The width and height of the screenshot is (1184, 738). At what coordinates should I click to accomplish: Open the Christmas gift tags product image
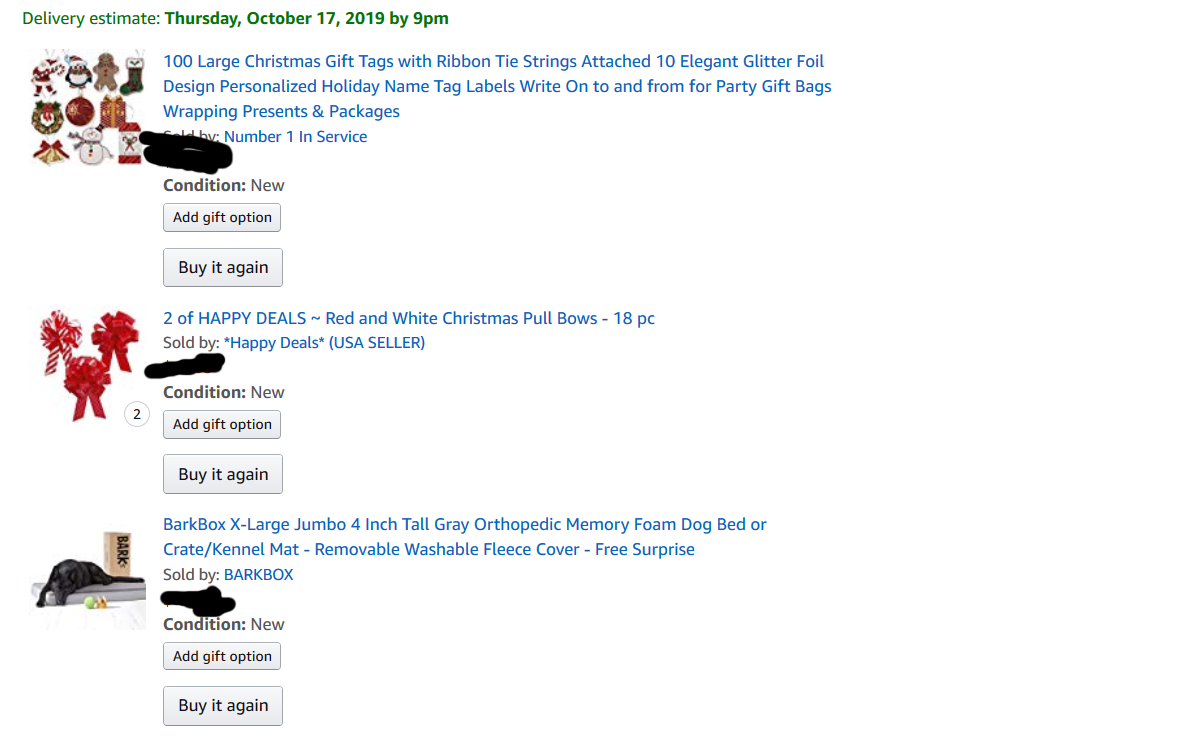click(x=88, y=107)
